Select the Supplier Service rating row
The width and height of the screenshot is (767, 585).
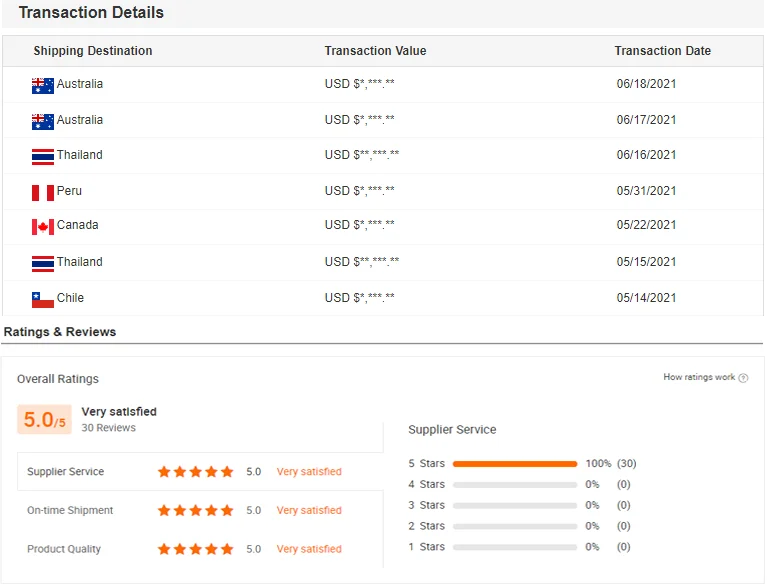pyautogui.click(x=200, y=472)
